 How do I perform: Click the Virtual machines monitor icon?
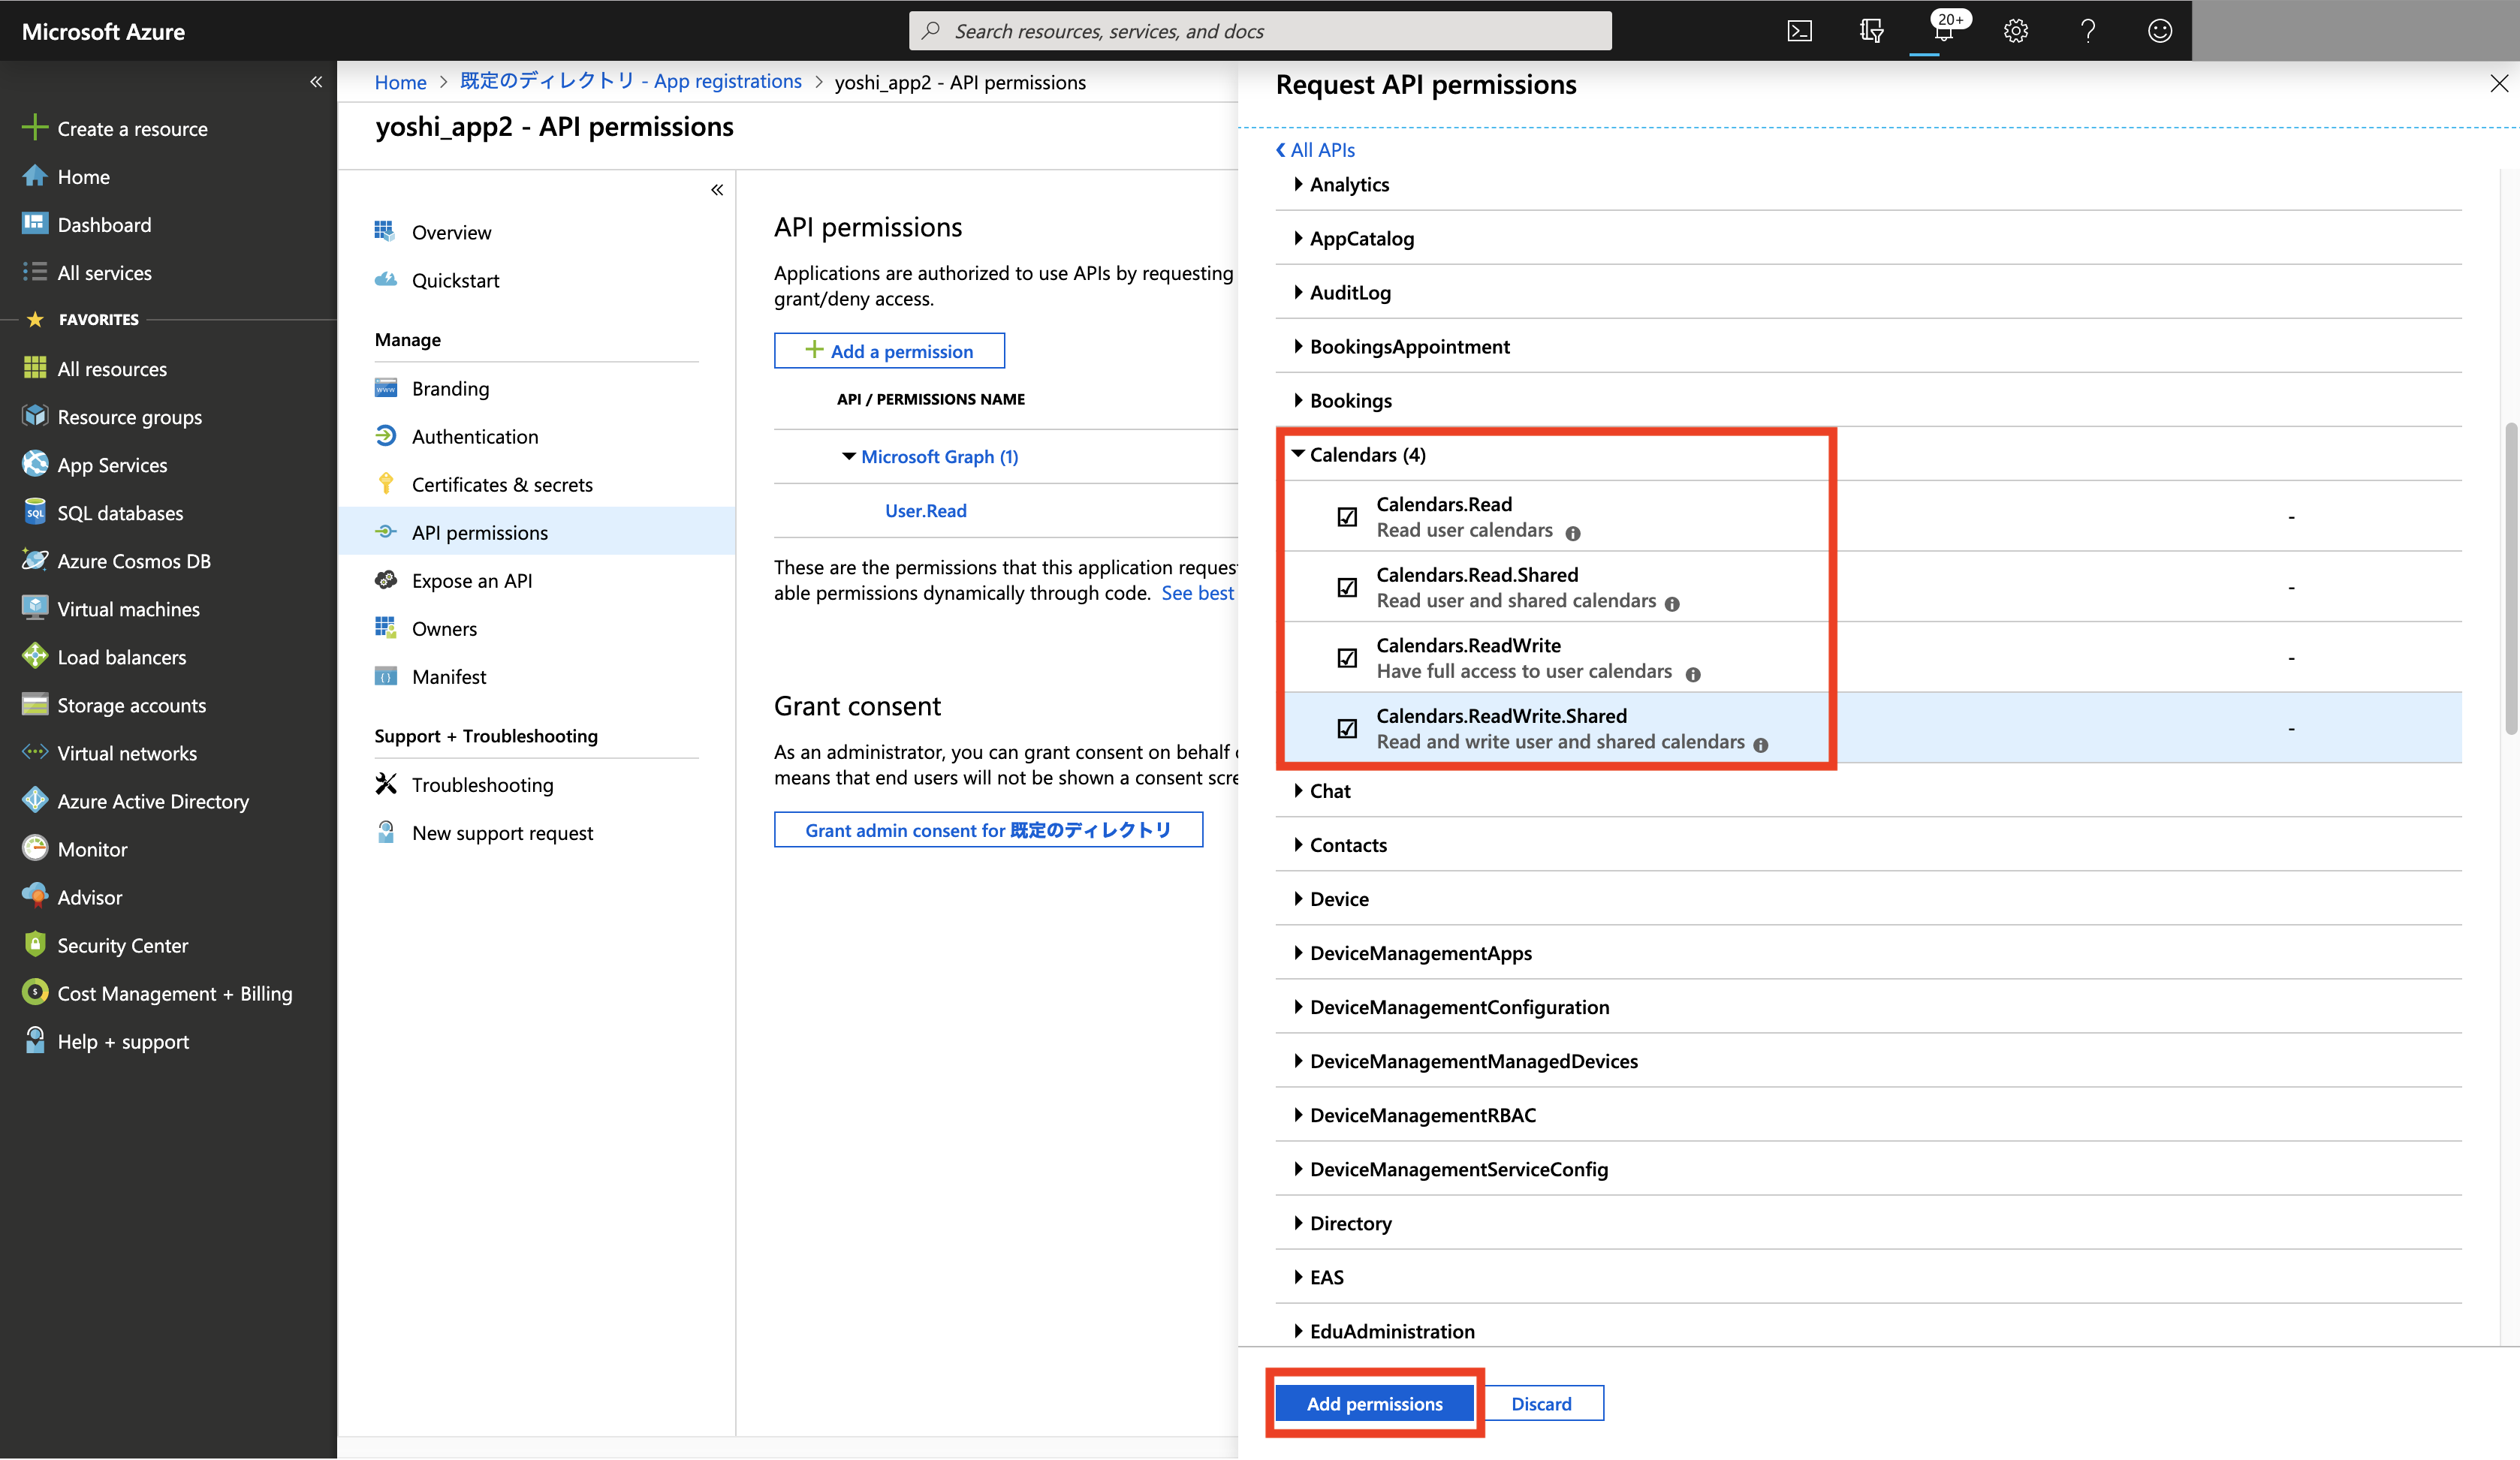click(35, 608)
